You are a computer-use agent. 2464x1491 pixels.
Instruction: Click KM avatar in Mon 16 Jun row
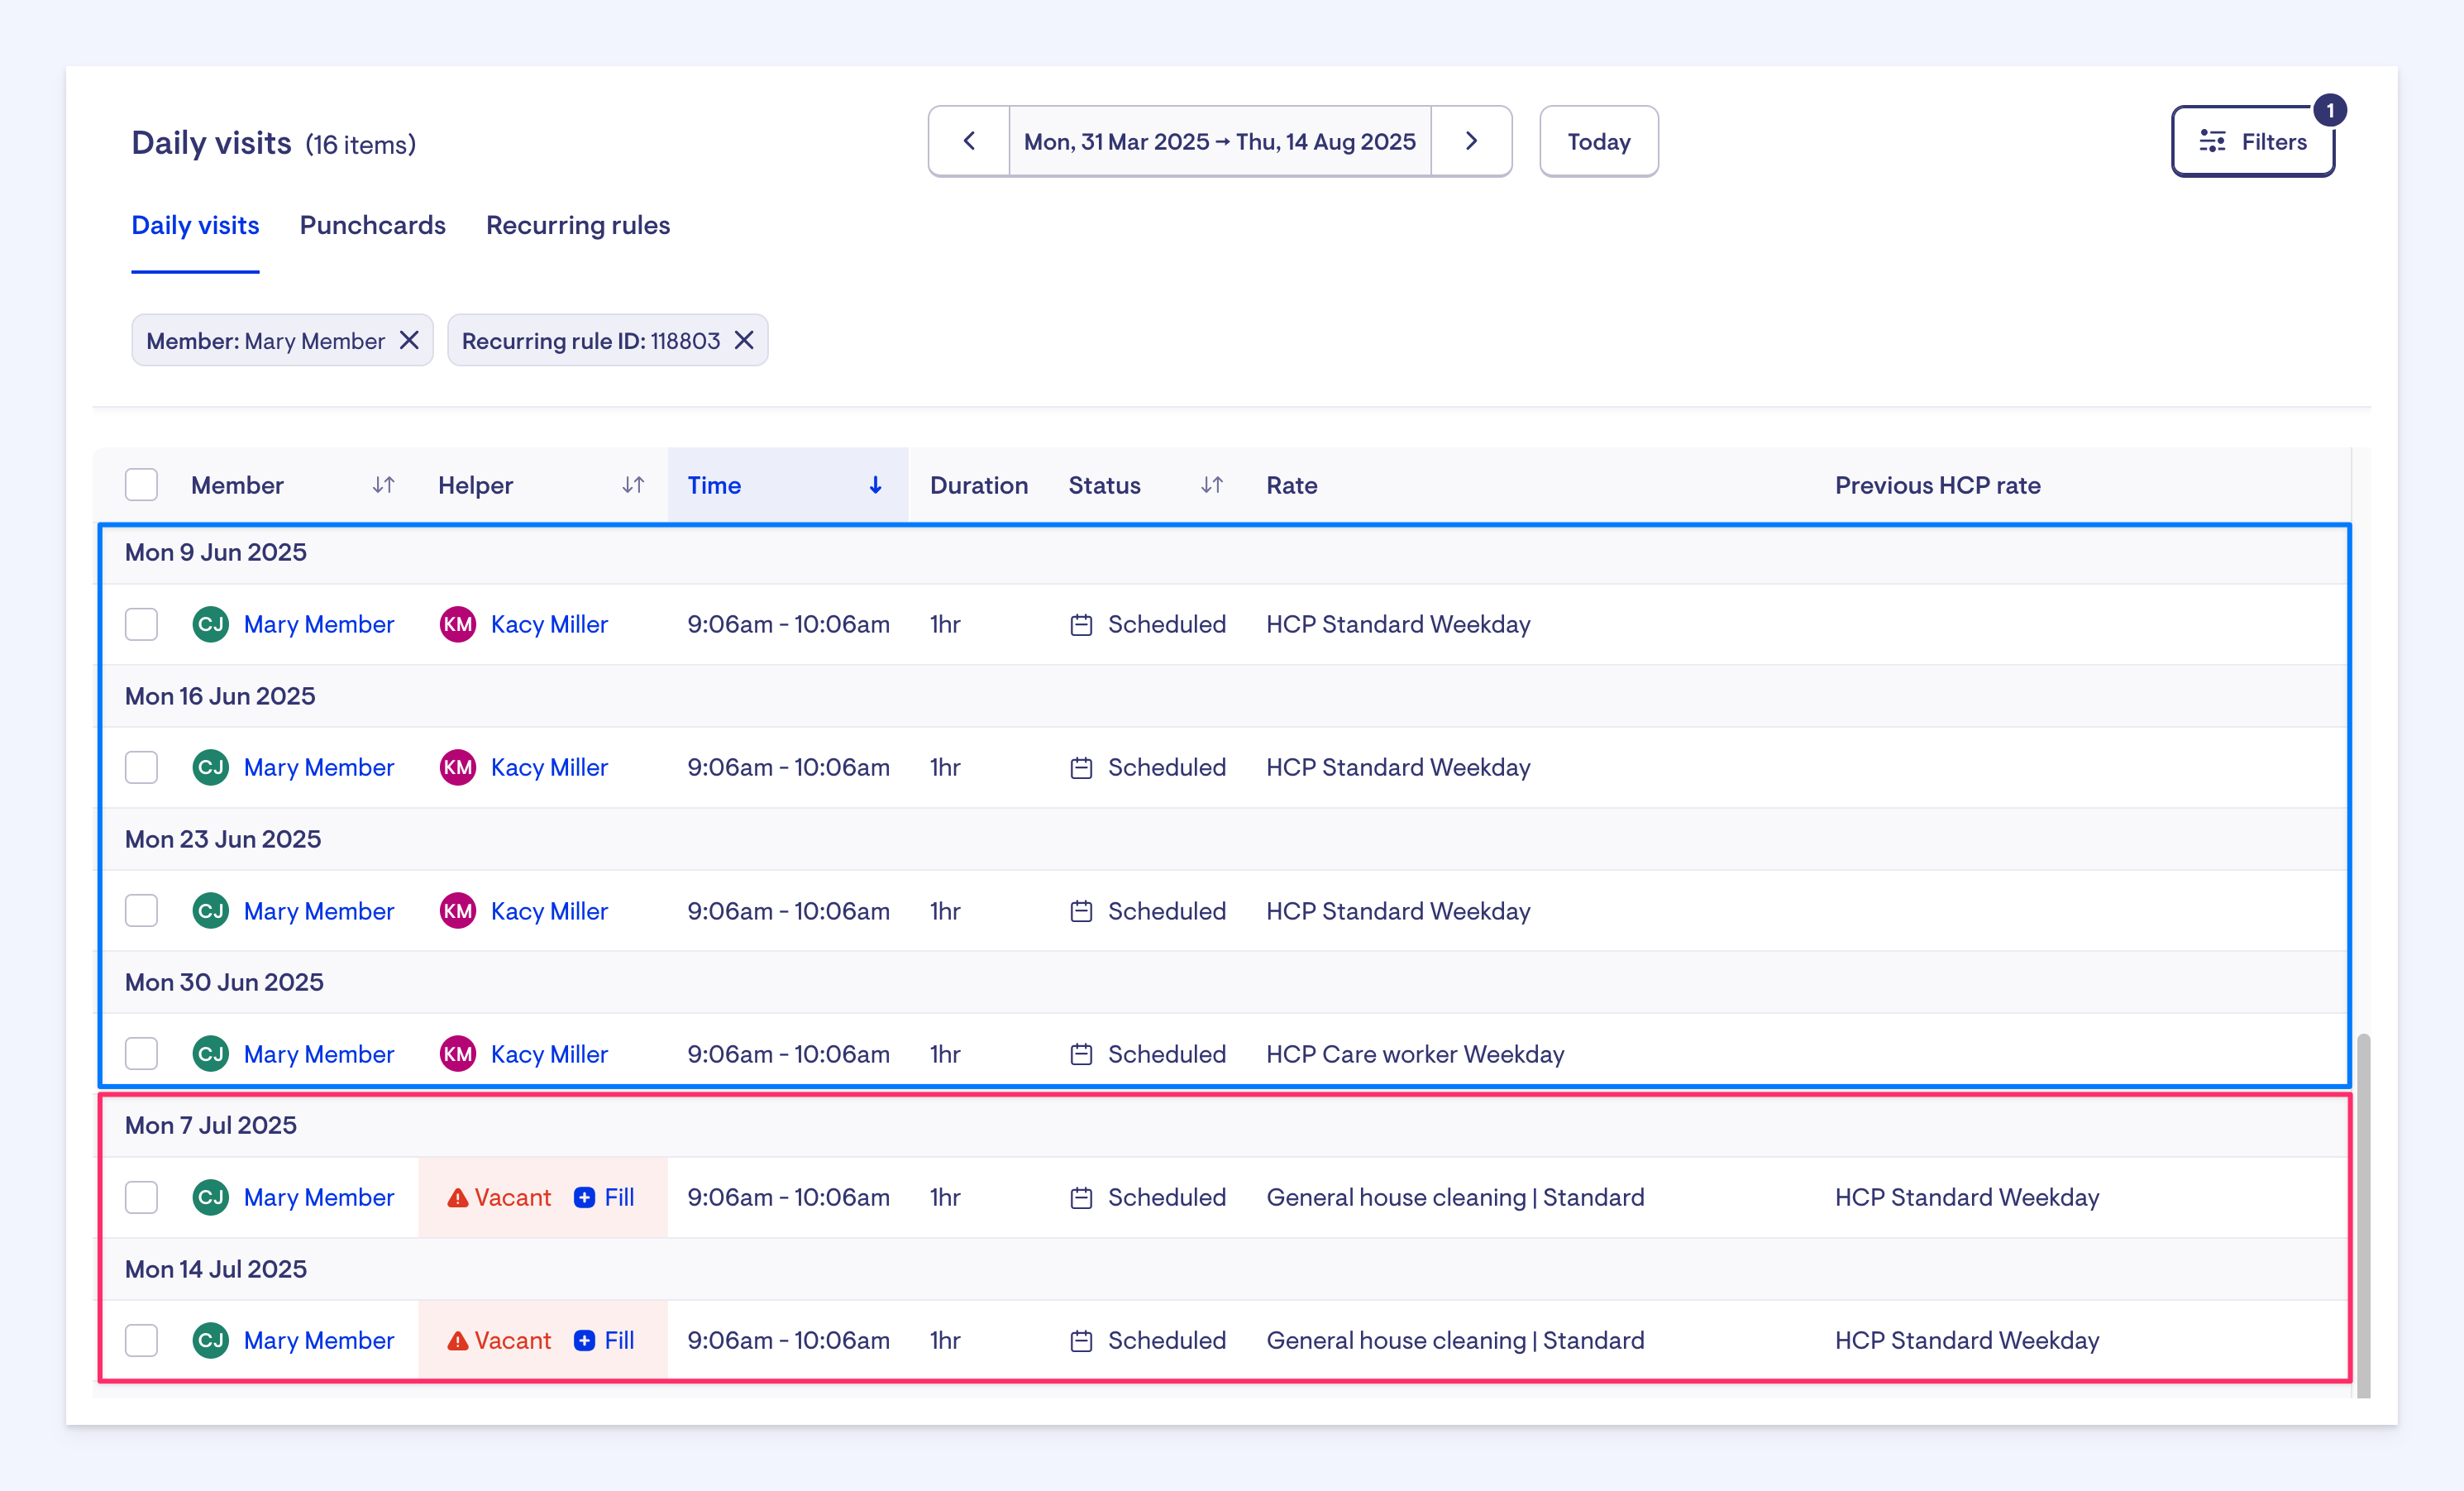tap(458, 767)
